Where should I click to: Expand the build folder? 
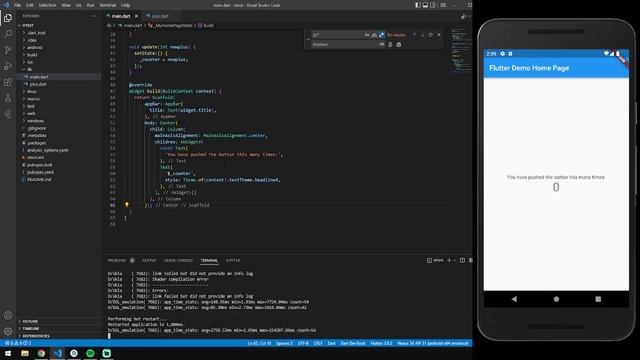tap(59, 55)
